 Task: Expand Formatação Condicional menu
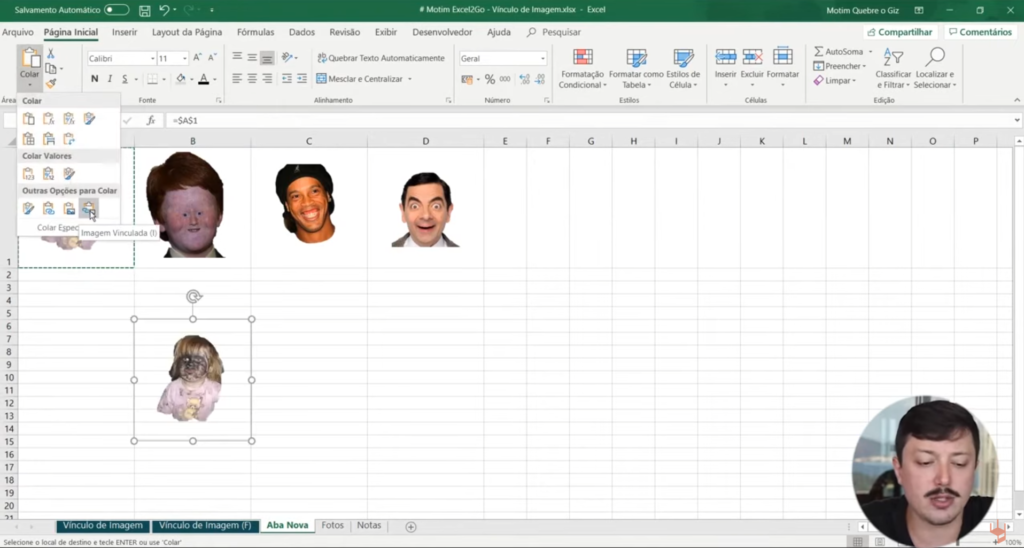583,67
